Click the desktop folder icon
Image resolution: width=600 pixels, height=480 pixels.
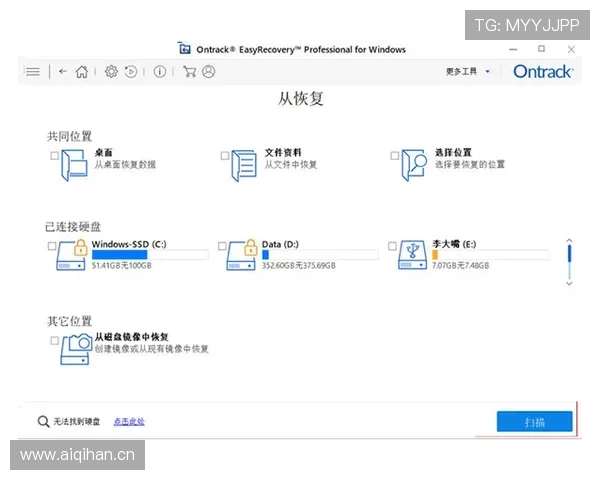pyautogui.click(x=74, y=165)
